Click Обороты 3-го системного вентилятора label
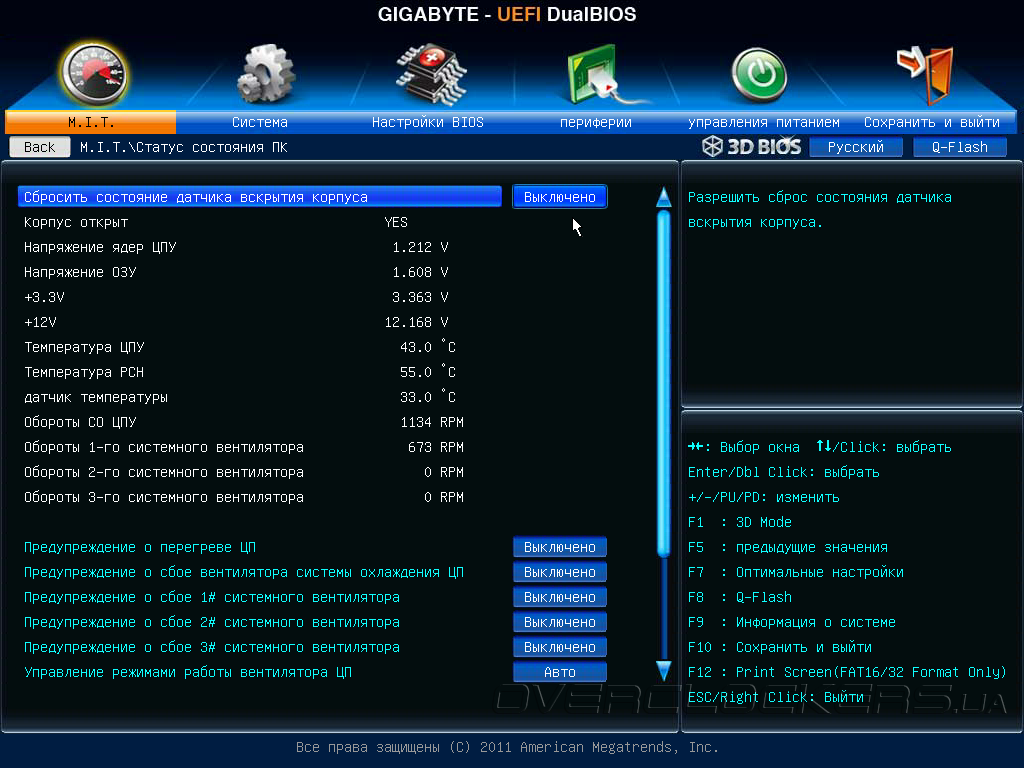 (x=164, y=497)
